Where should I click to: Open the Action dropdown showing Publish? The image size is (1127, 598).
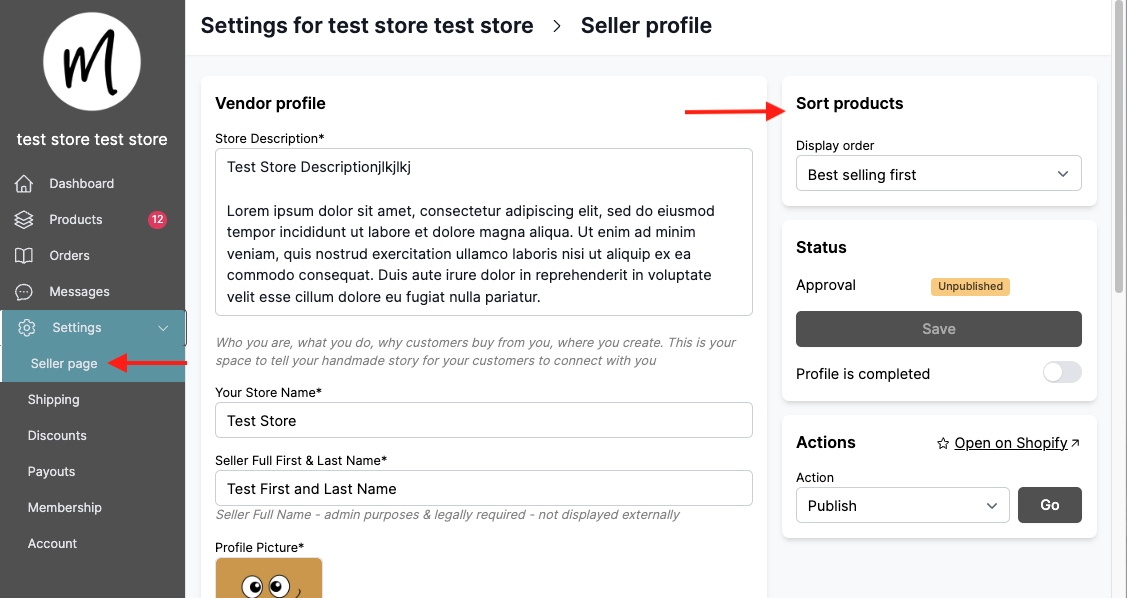902,506
